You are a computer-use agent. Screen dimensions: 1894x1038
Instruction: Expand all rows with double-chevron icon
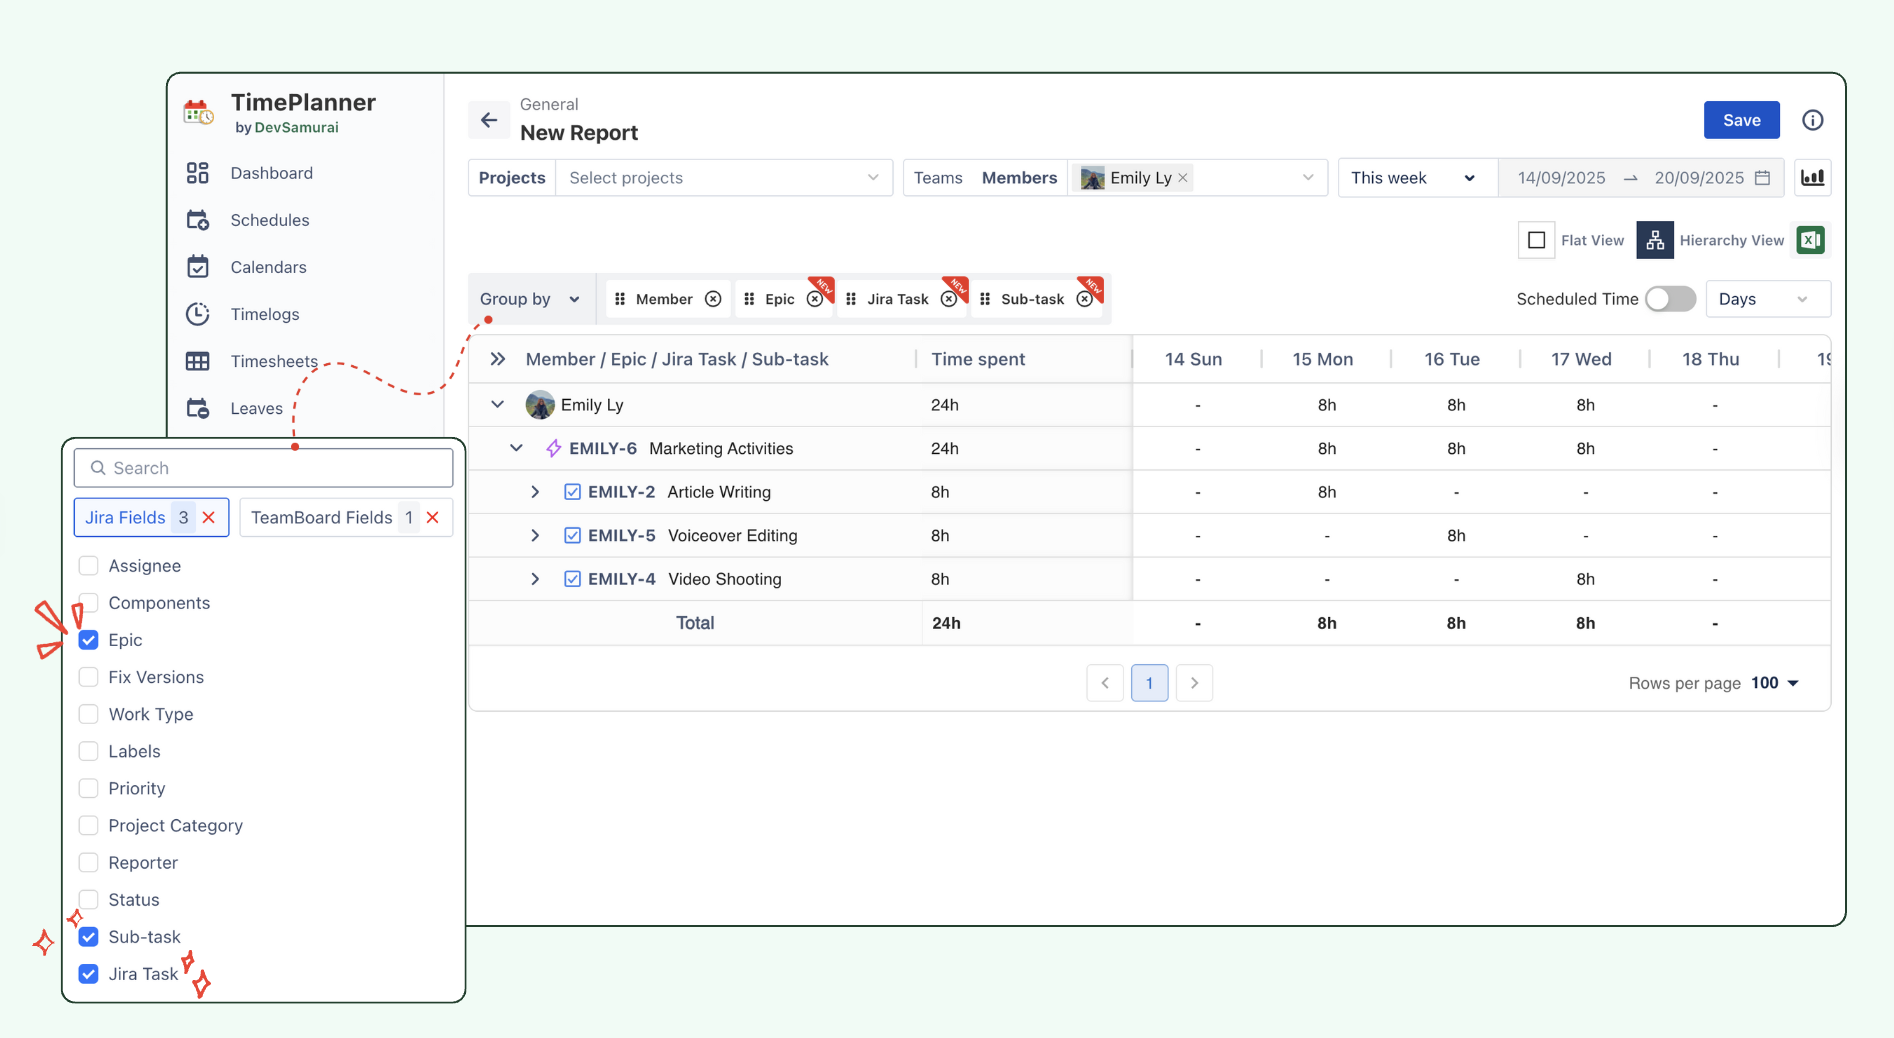click(498, 359)
